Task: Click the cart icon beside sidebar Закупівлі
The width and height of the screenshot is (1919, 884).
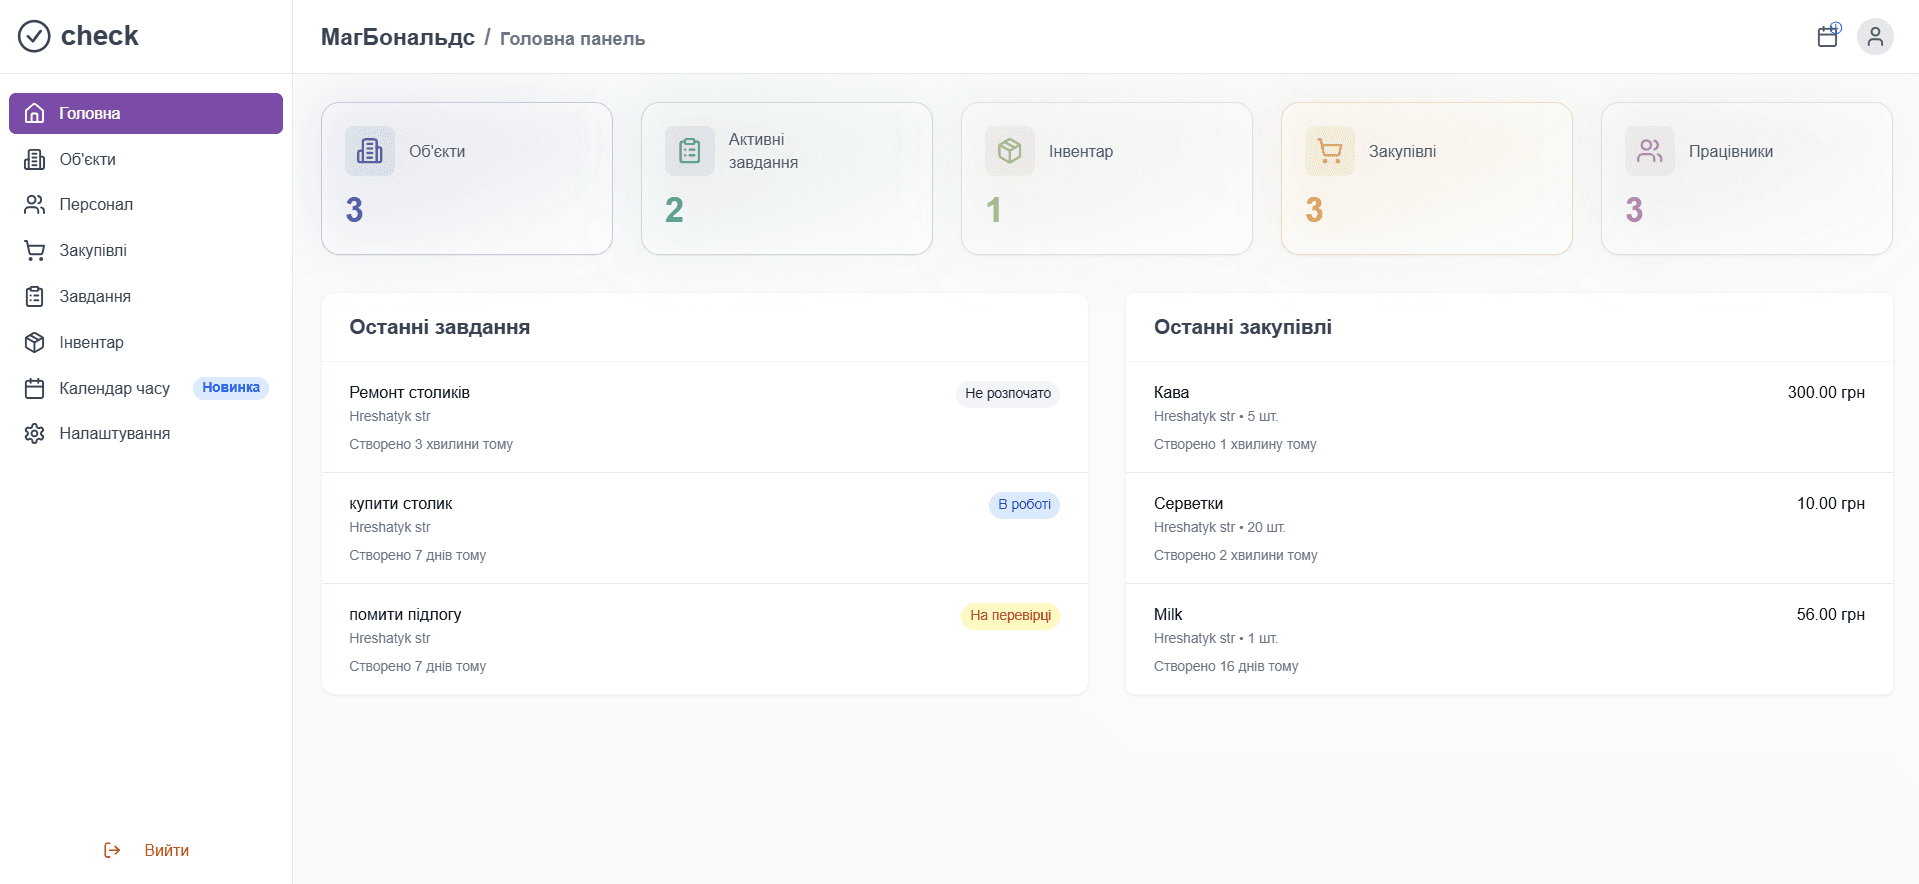Action: click(35, 250)
